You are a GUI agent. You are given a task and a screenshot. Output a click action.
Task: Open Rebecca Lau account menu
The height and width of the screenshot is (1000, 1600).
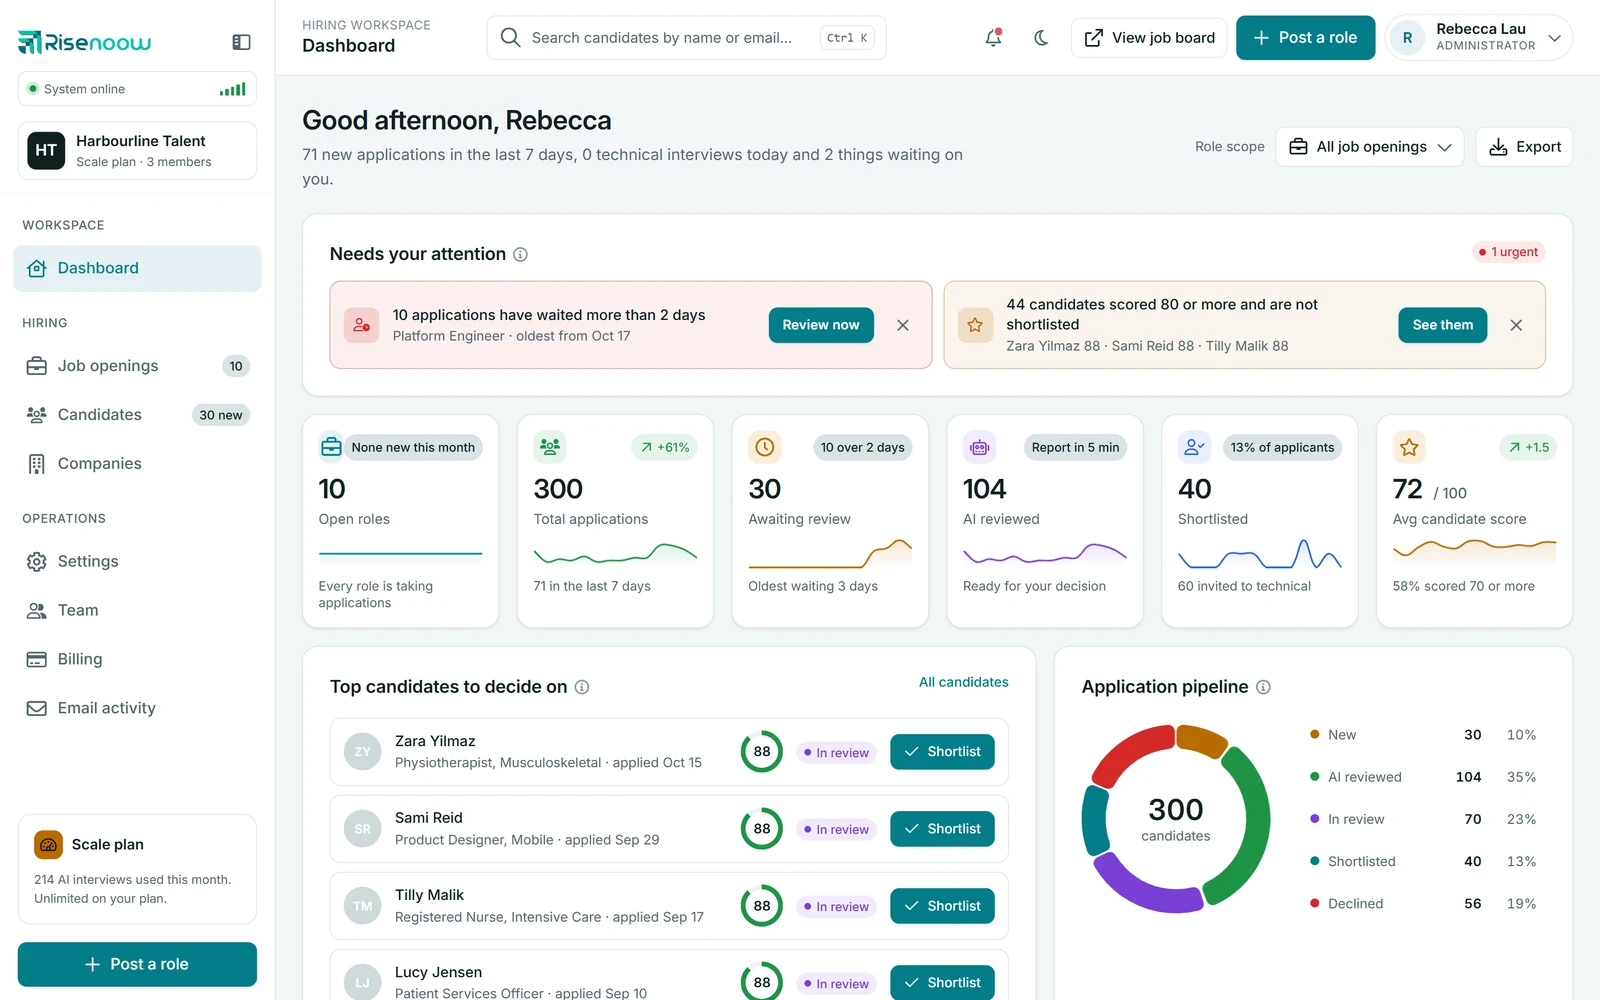[x=1479, y=38]
